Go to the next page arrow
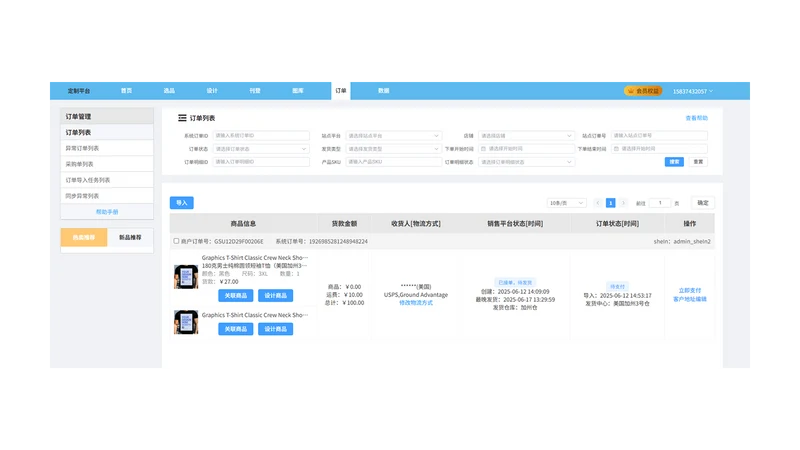 pos(623,203)
